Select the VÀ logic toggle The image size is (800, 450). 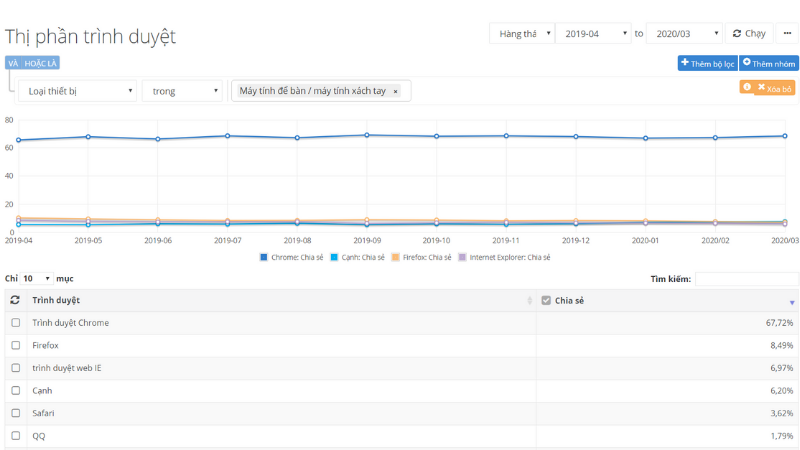13,63
